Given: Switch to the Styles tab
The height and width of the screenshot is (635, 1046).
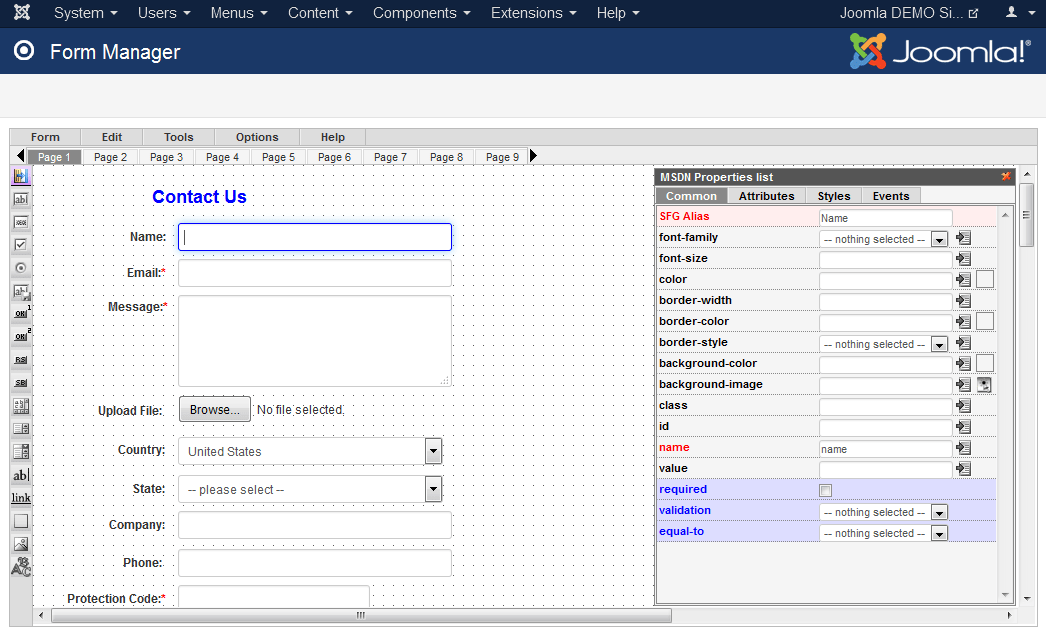Looking at the screenshot, I should tap(833, 196).
